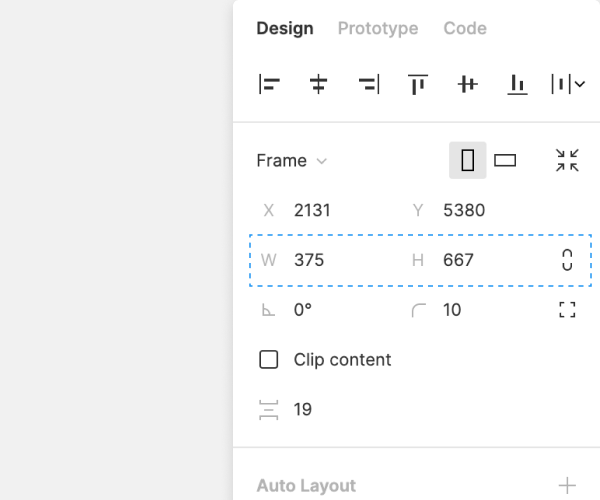
Task: Open the Frame type dropdown
Action: (x=291, y=160)
